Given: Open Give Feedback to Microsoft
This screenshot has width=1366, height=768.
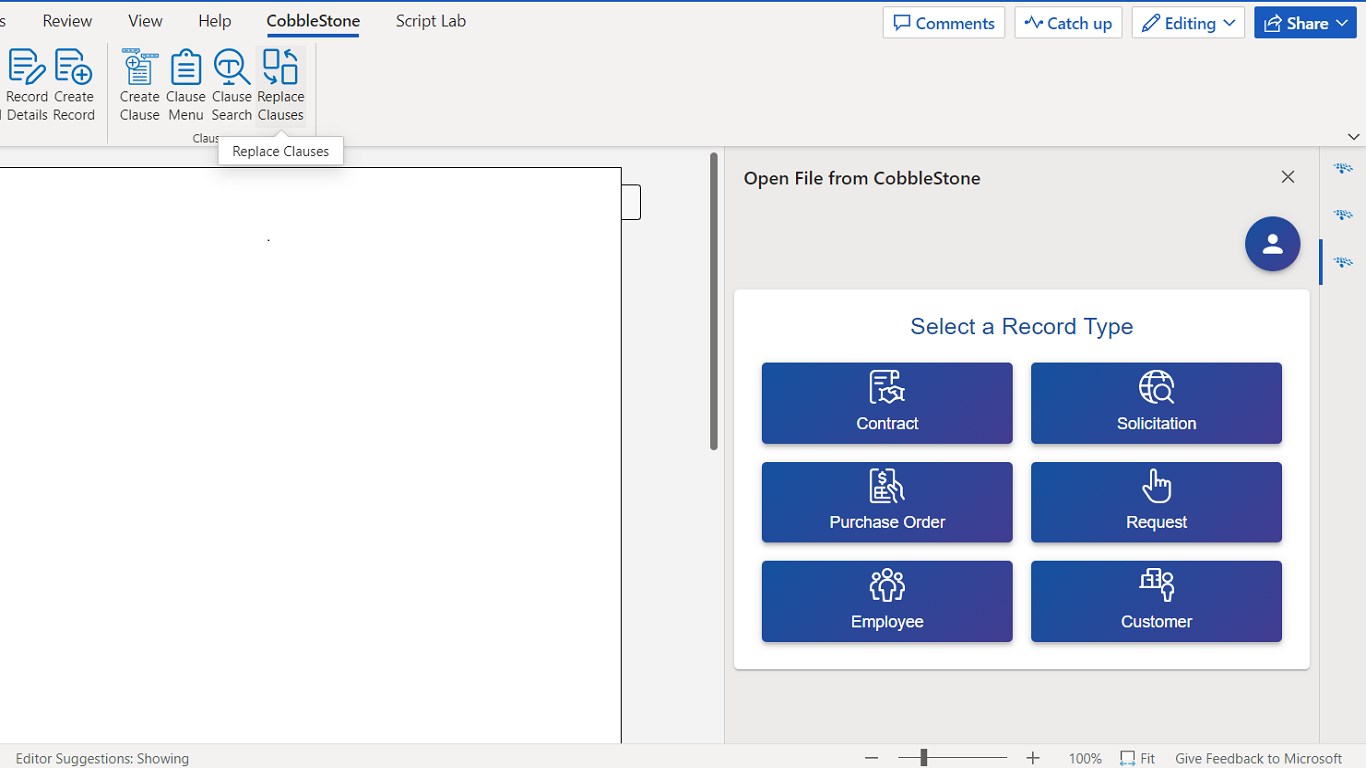Looking at the screenshot, I should pyautogui.click(x=1258, y=758).
